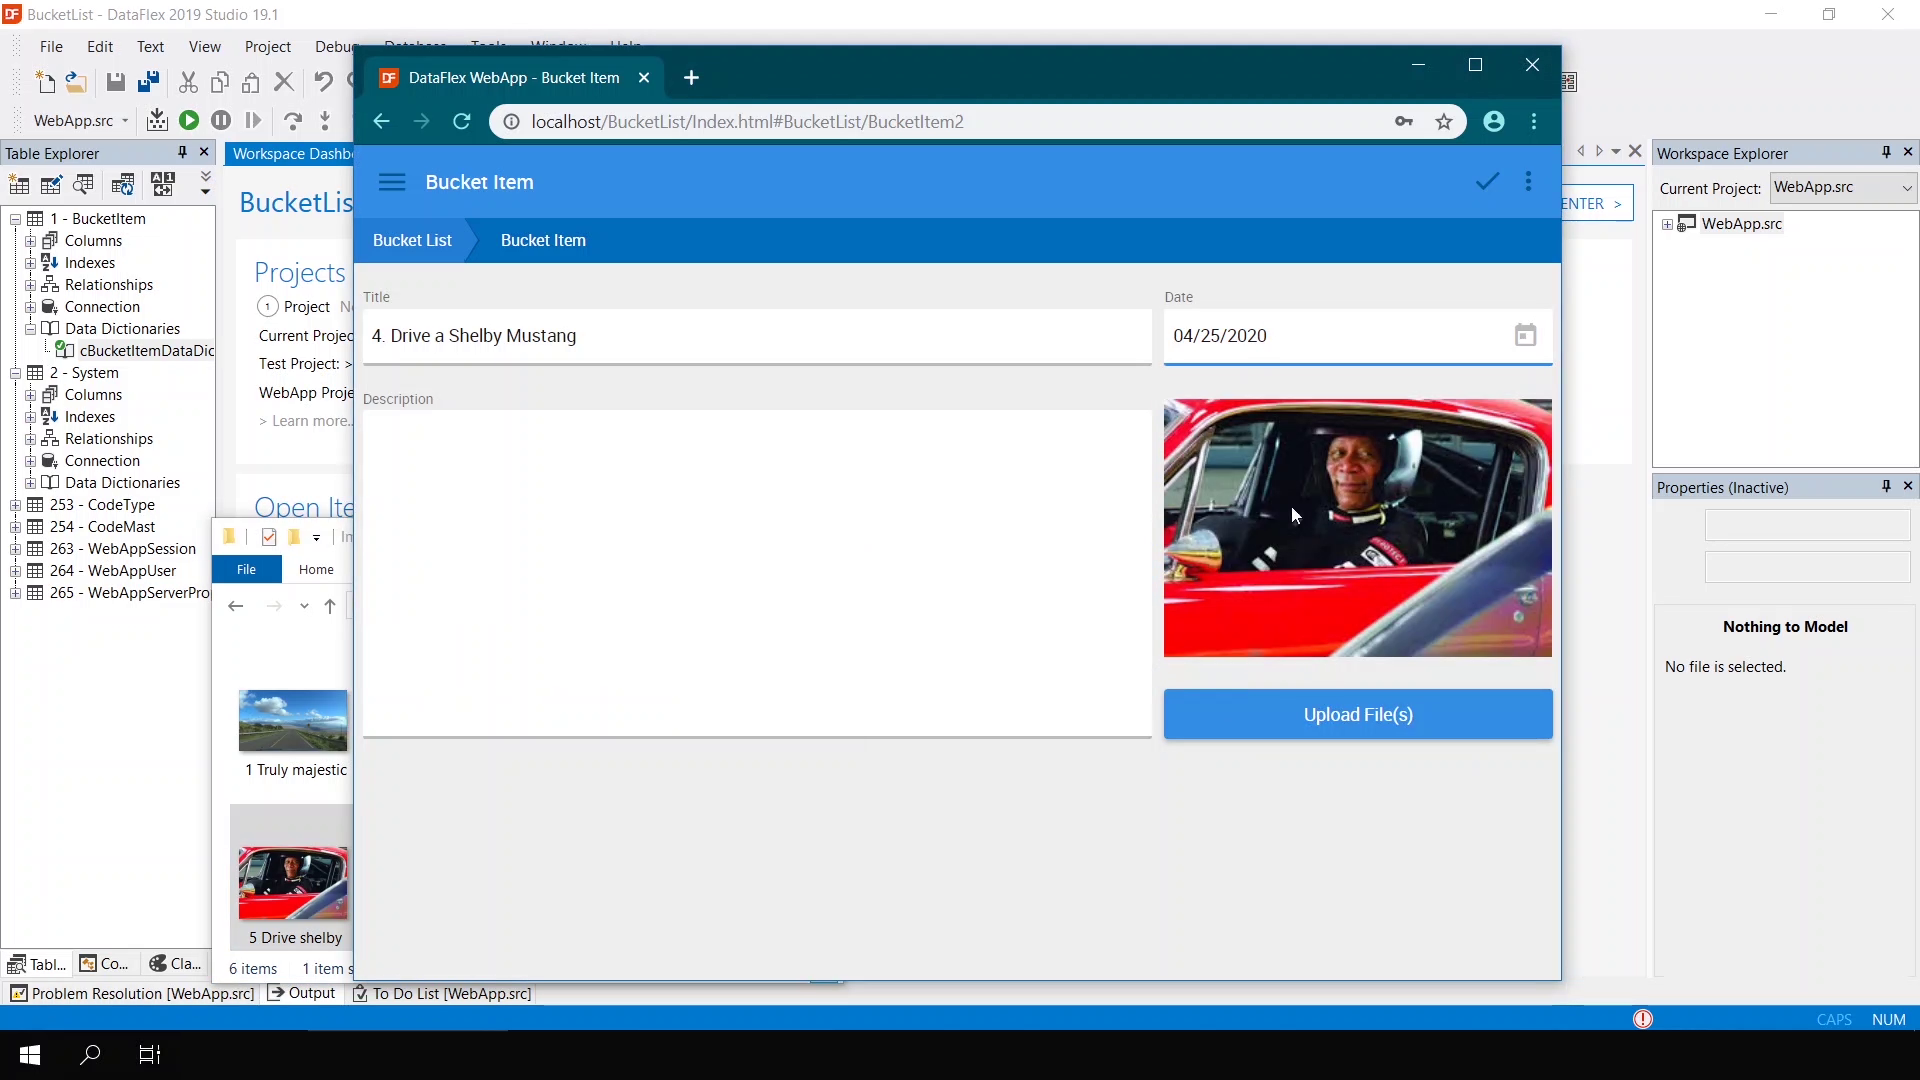Expand the 253 - CodeType table node
Viewport: 1920px width, 1080px height.
(15, 505)
